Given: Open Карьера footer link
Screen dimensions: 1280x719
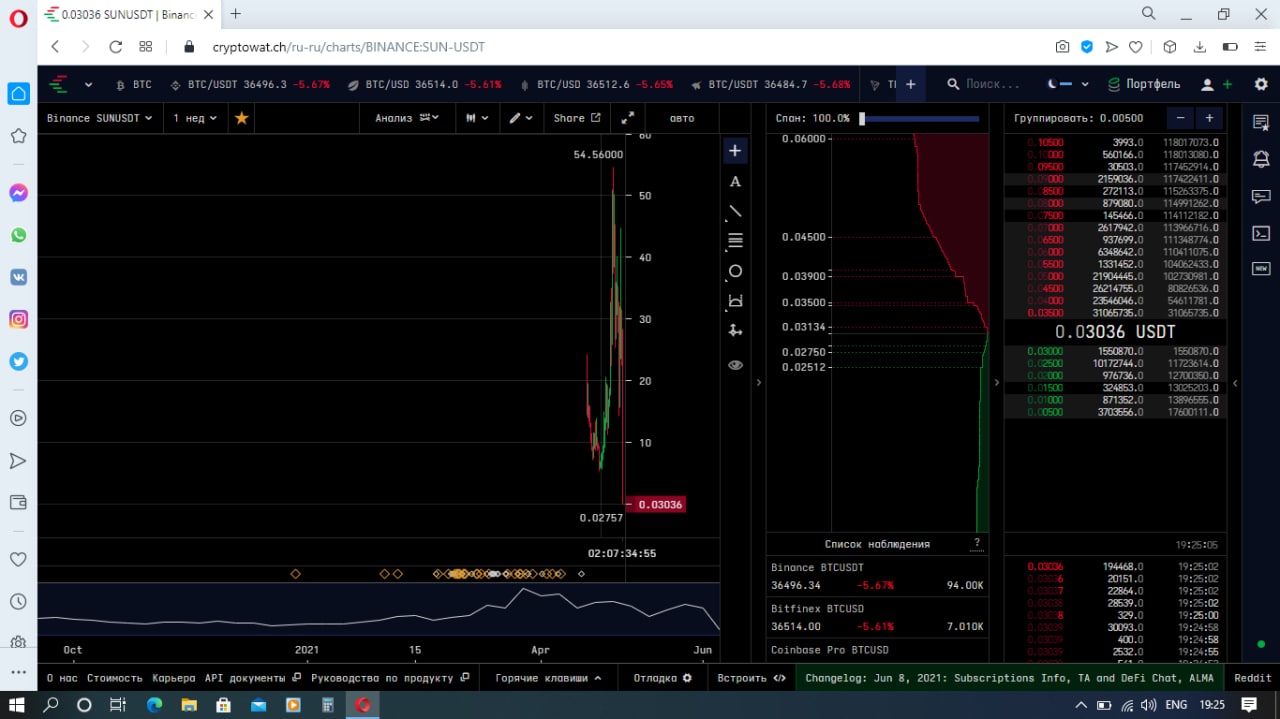Looking at the screenshot, I should 173,678.
